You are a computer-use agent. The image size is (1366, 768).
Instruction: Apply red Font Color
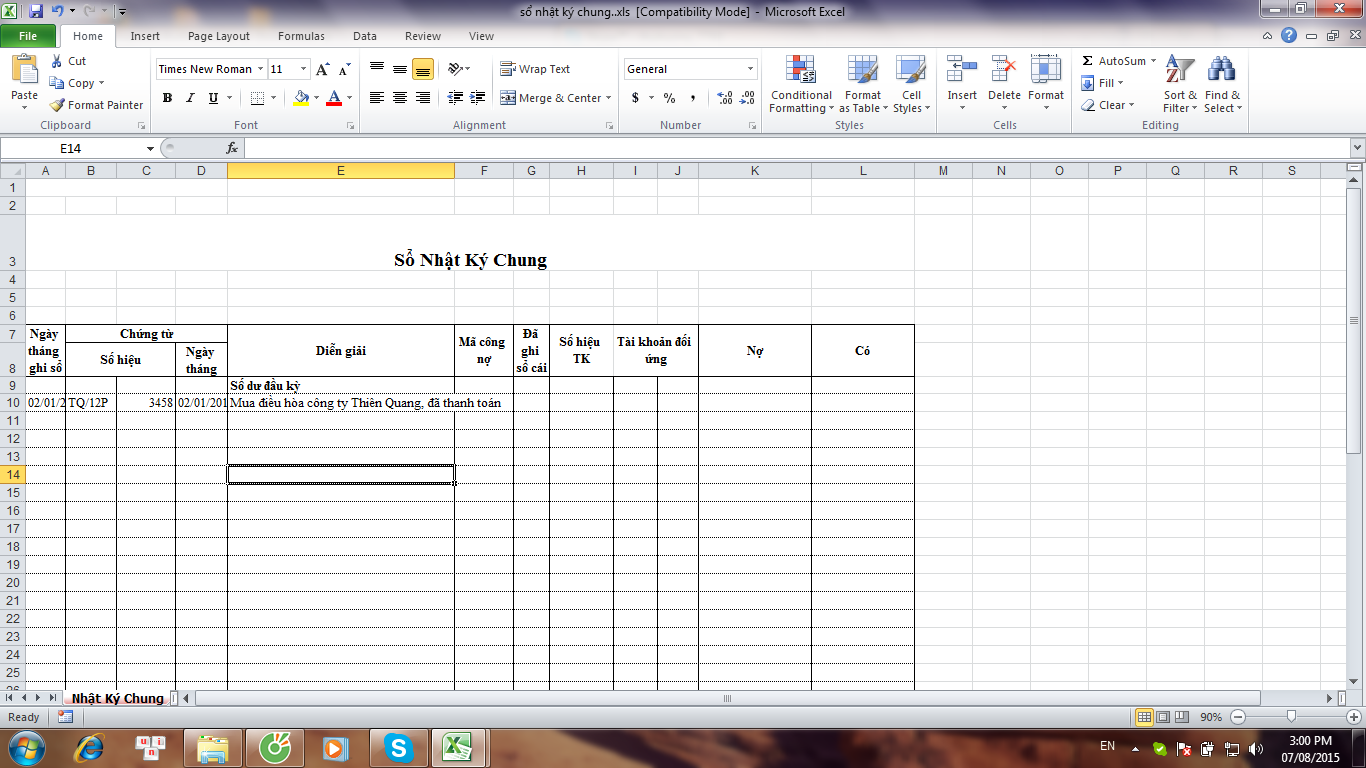(x=334, y=98)
